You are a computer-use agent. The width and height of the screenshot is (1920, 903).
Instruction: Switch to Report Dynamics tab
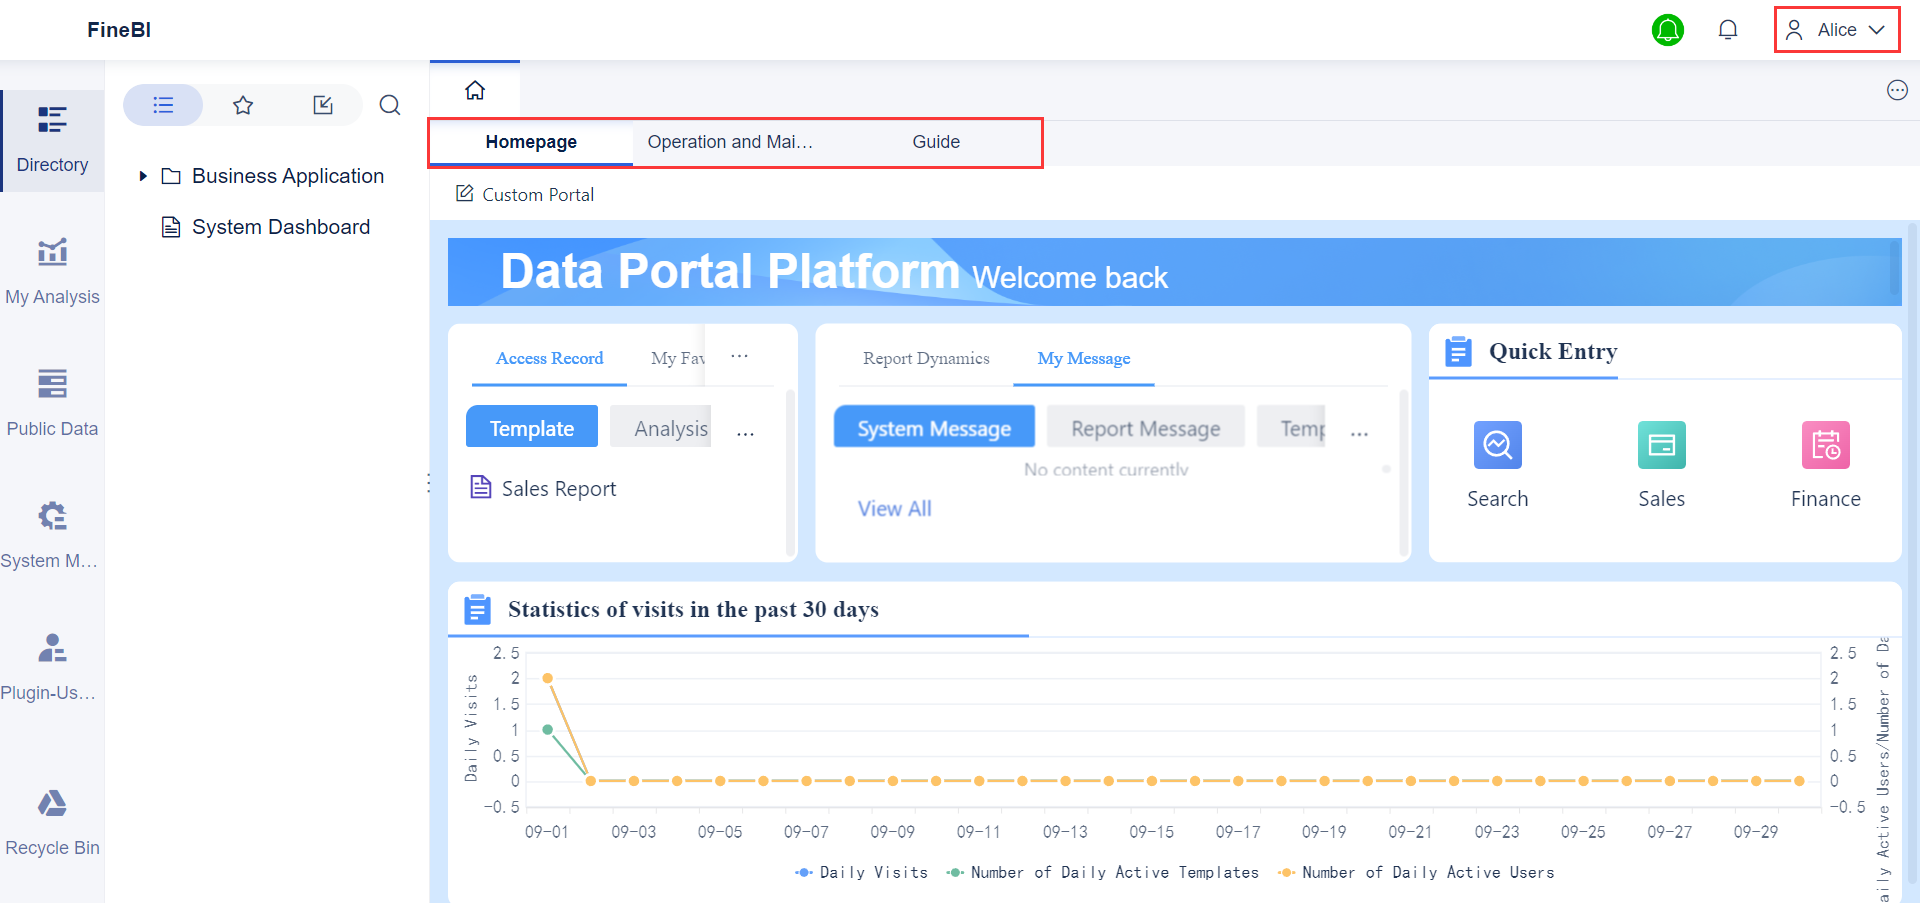tap(926, 358)
